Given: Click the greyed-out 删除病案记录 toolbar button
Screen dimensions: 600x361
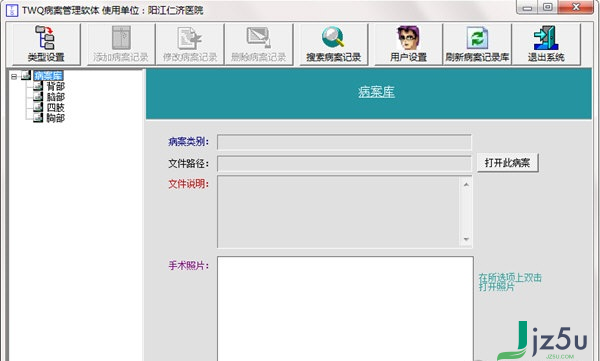Looking at the screenshot, I should click(259, 44).
